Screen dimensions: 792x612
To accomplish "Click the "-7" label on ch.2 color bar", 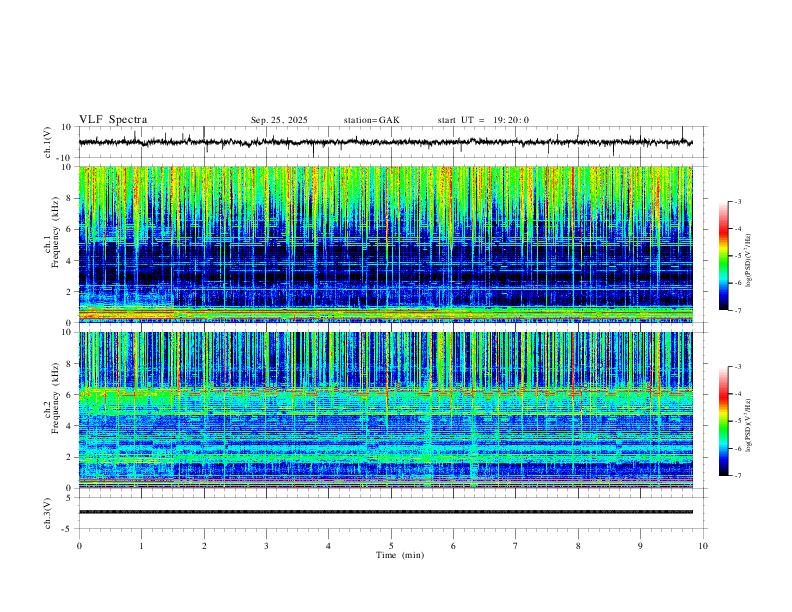I will point(737,475).
